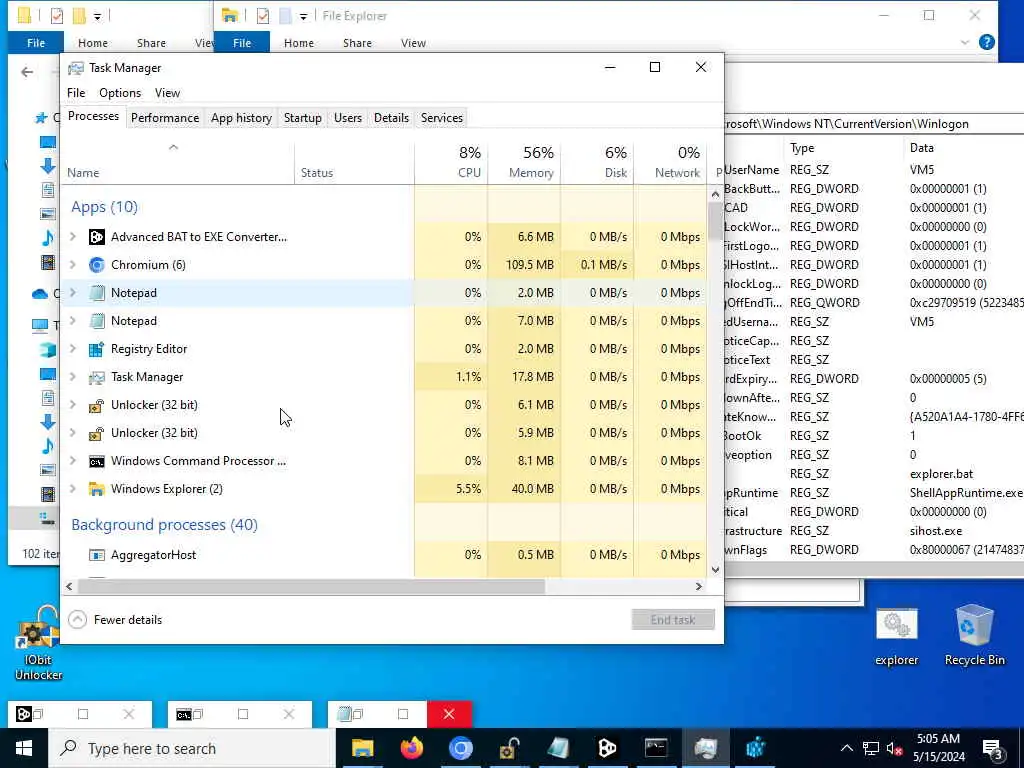The width and height of the screenshot is (1024, 768).
Task: Sort processes by CPU column
Action: (x=451, y=162)
